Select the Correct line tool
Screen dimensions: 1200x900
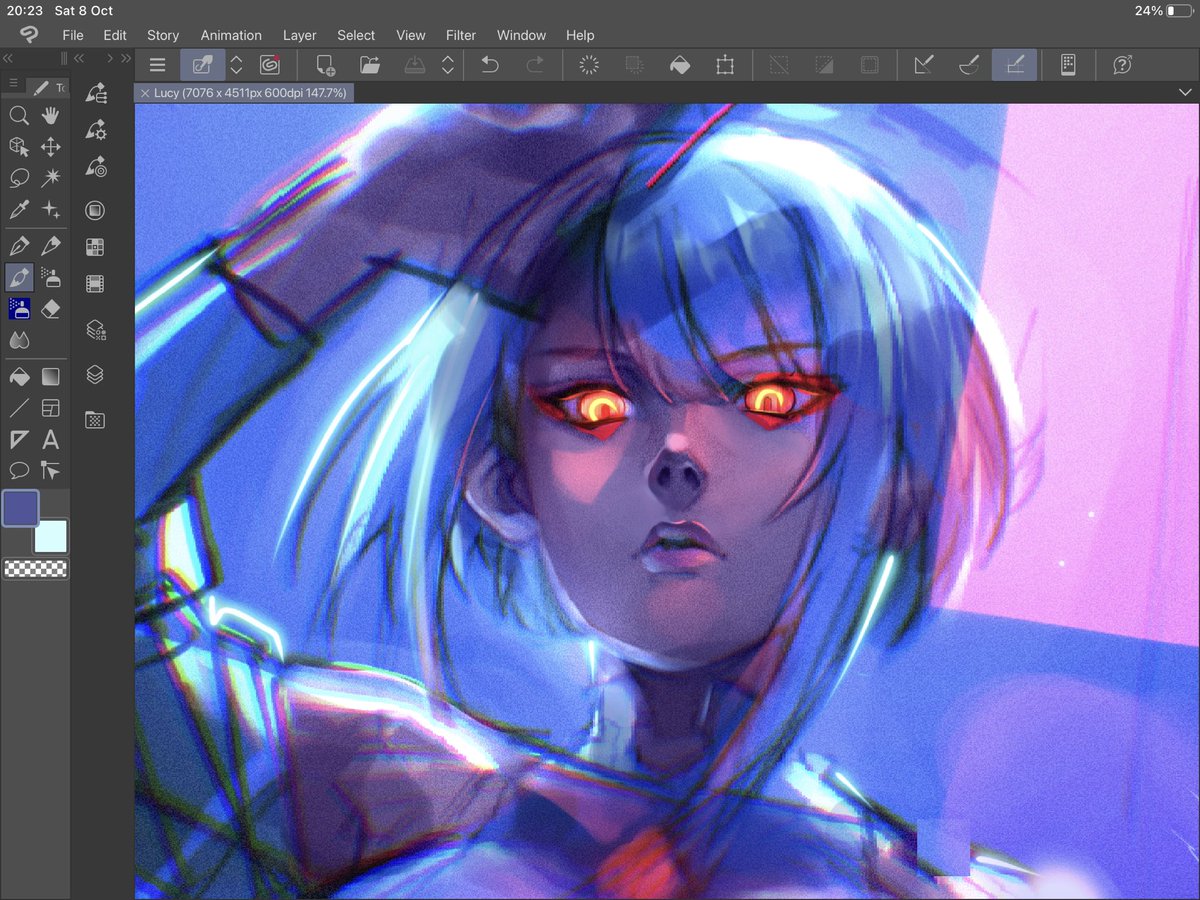50,470
